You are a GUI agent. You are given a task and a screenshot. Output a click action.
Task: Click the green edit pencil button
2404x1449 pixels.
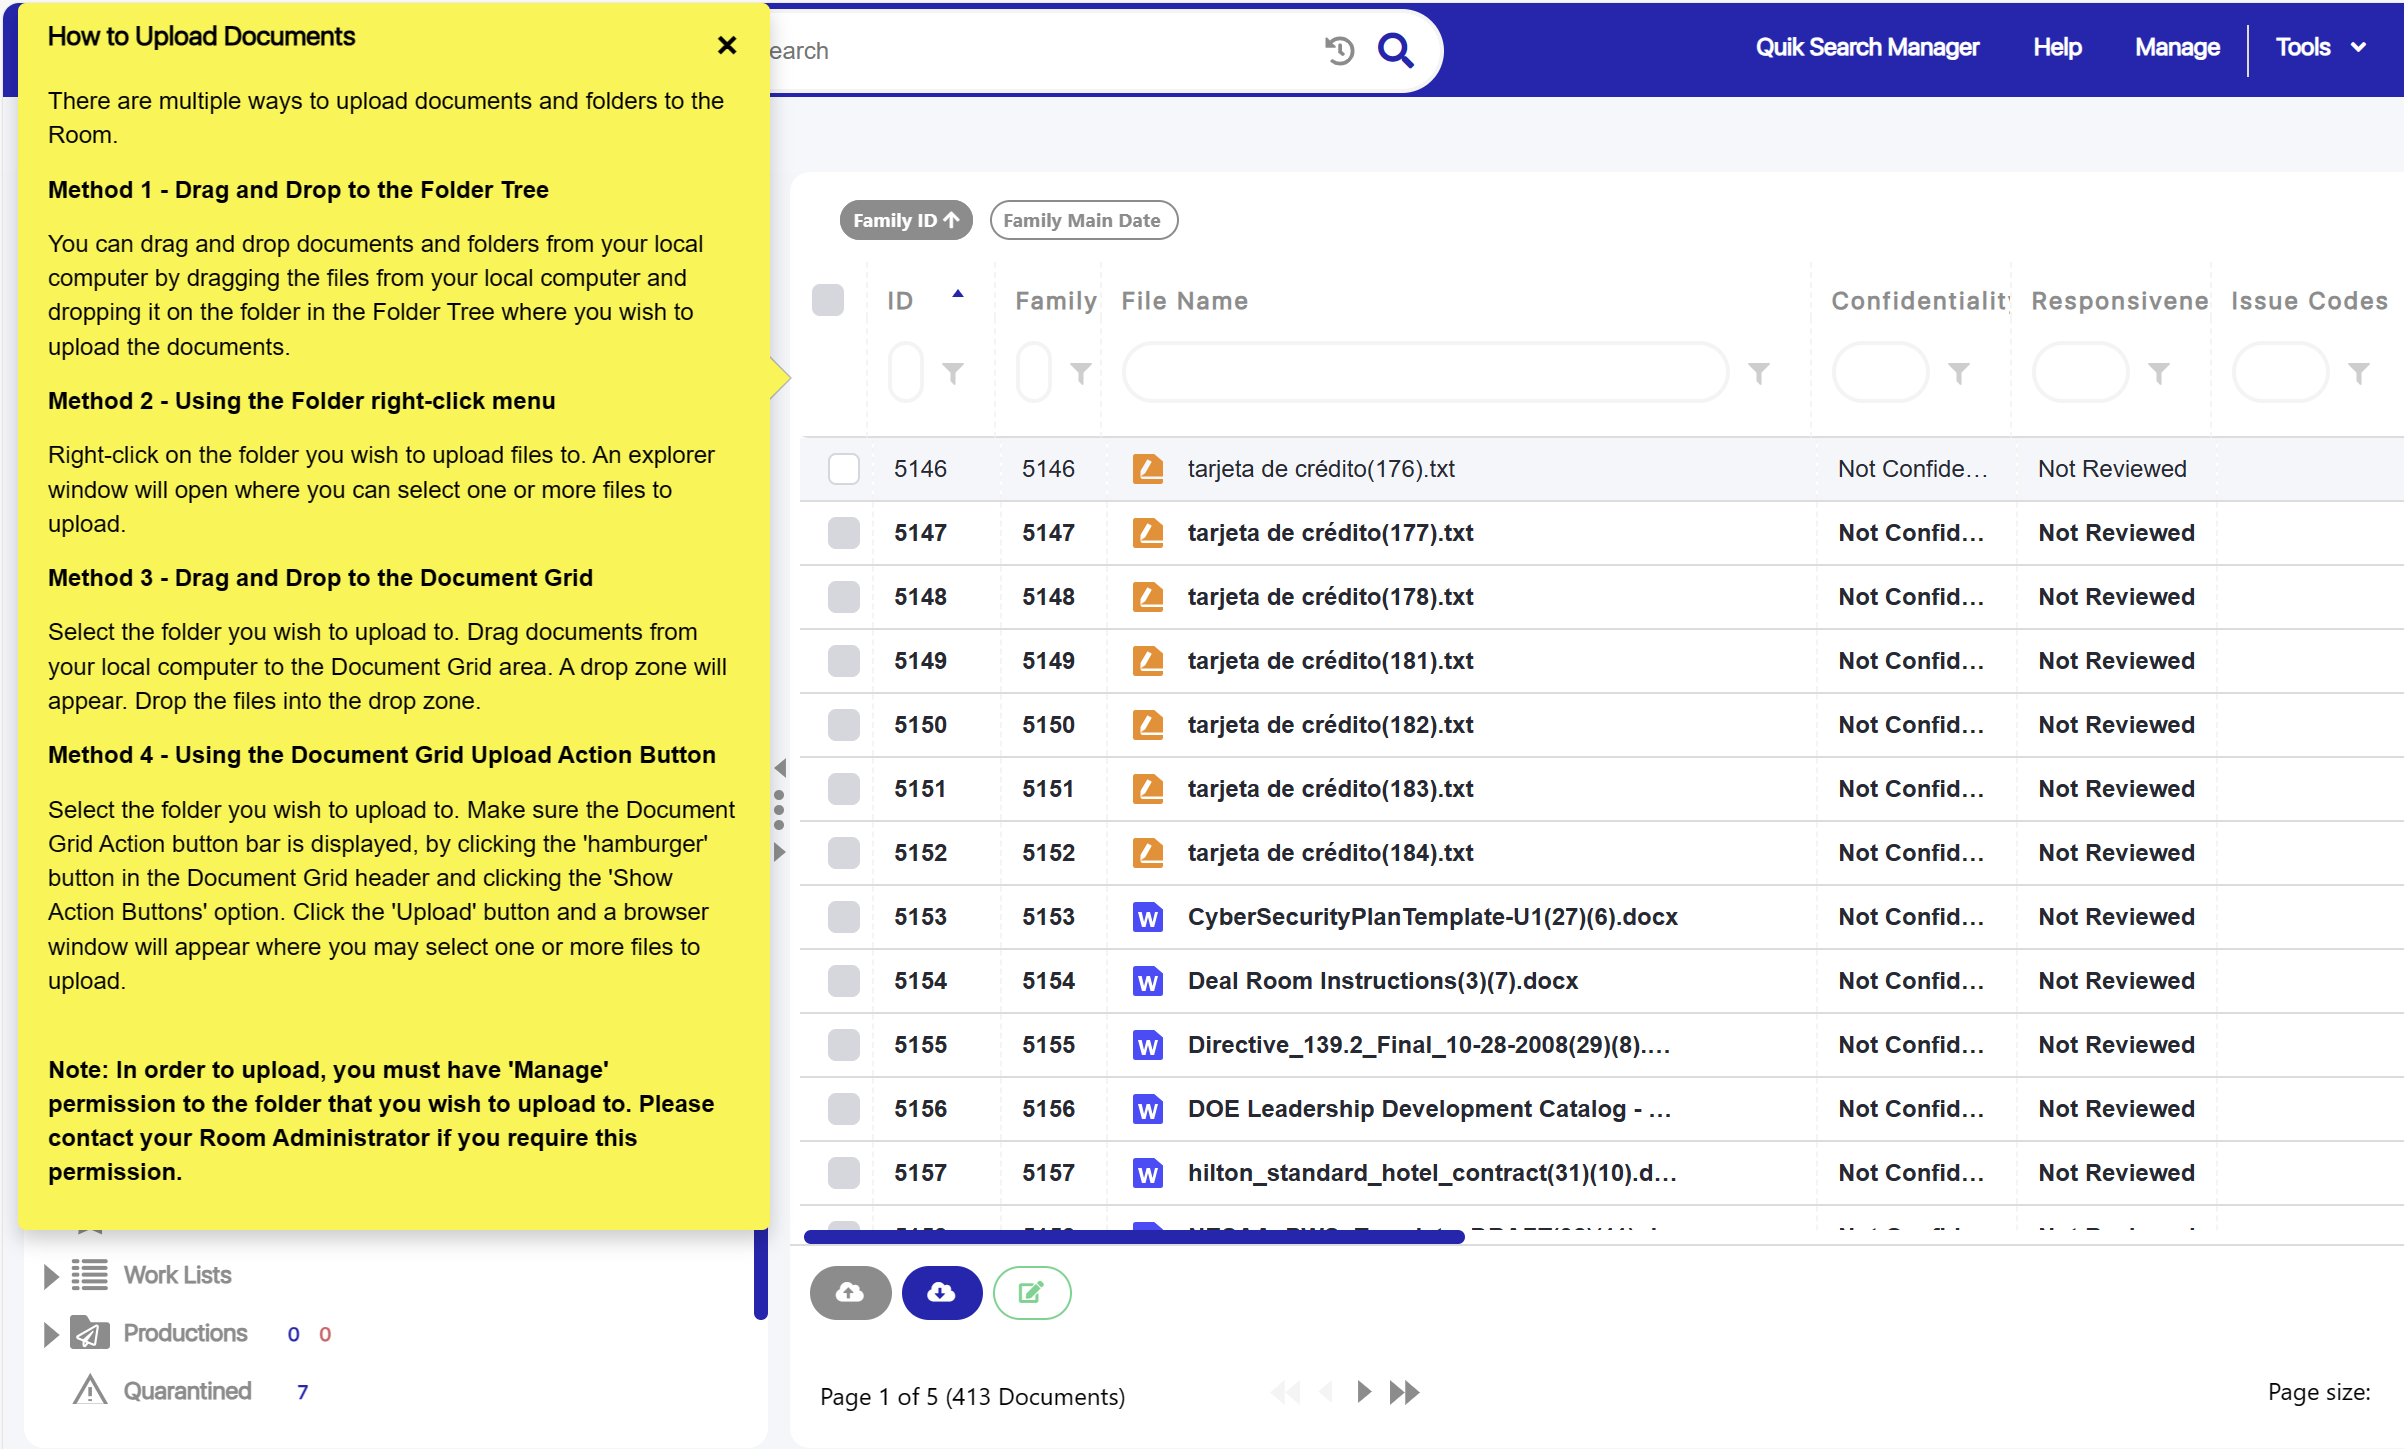coord(1031,1293)
